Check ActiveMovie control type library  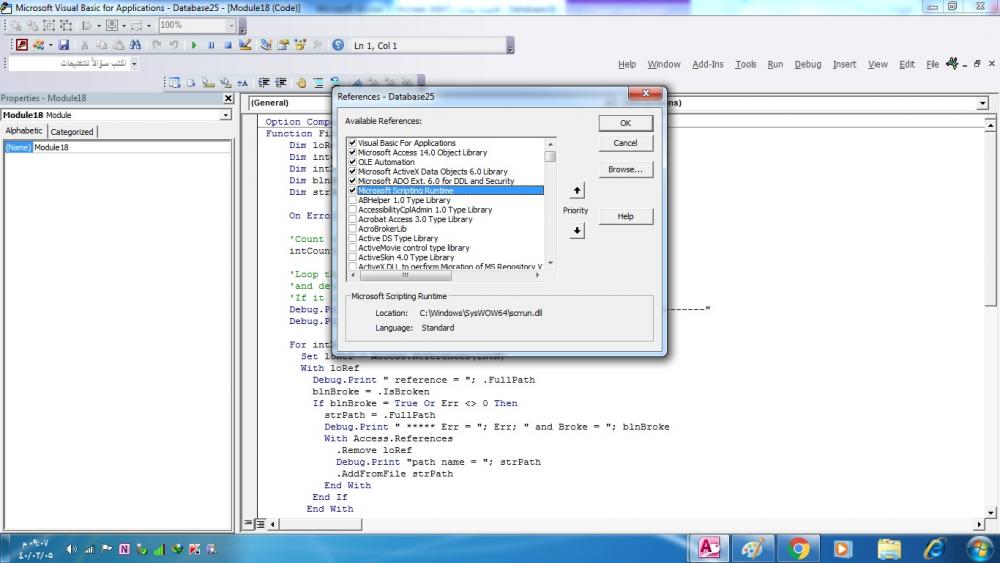[352, 248]
